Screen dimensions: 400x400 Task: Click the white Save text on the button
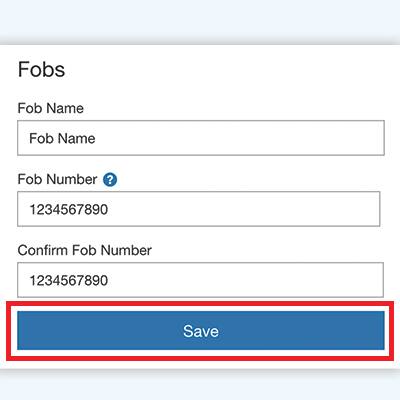pyautogui.click(x=201, y=331)
